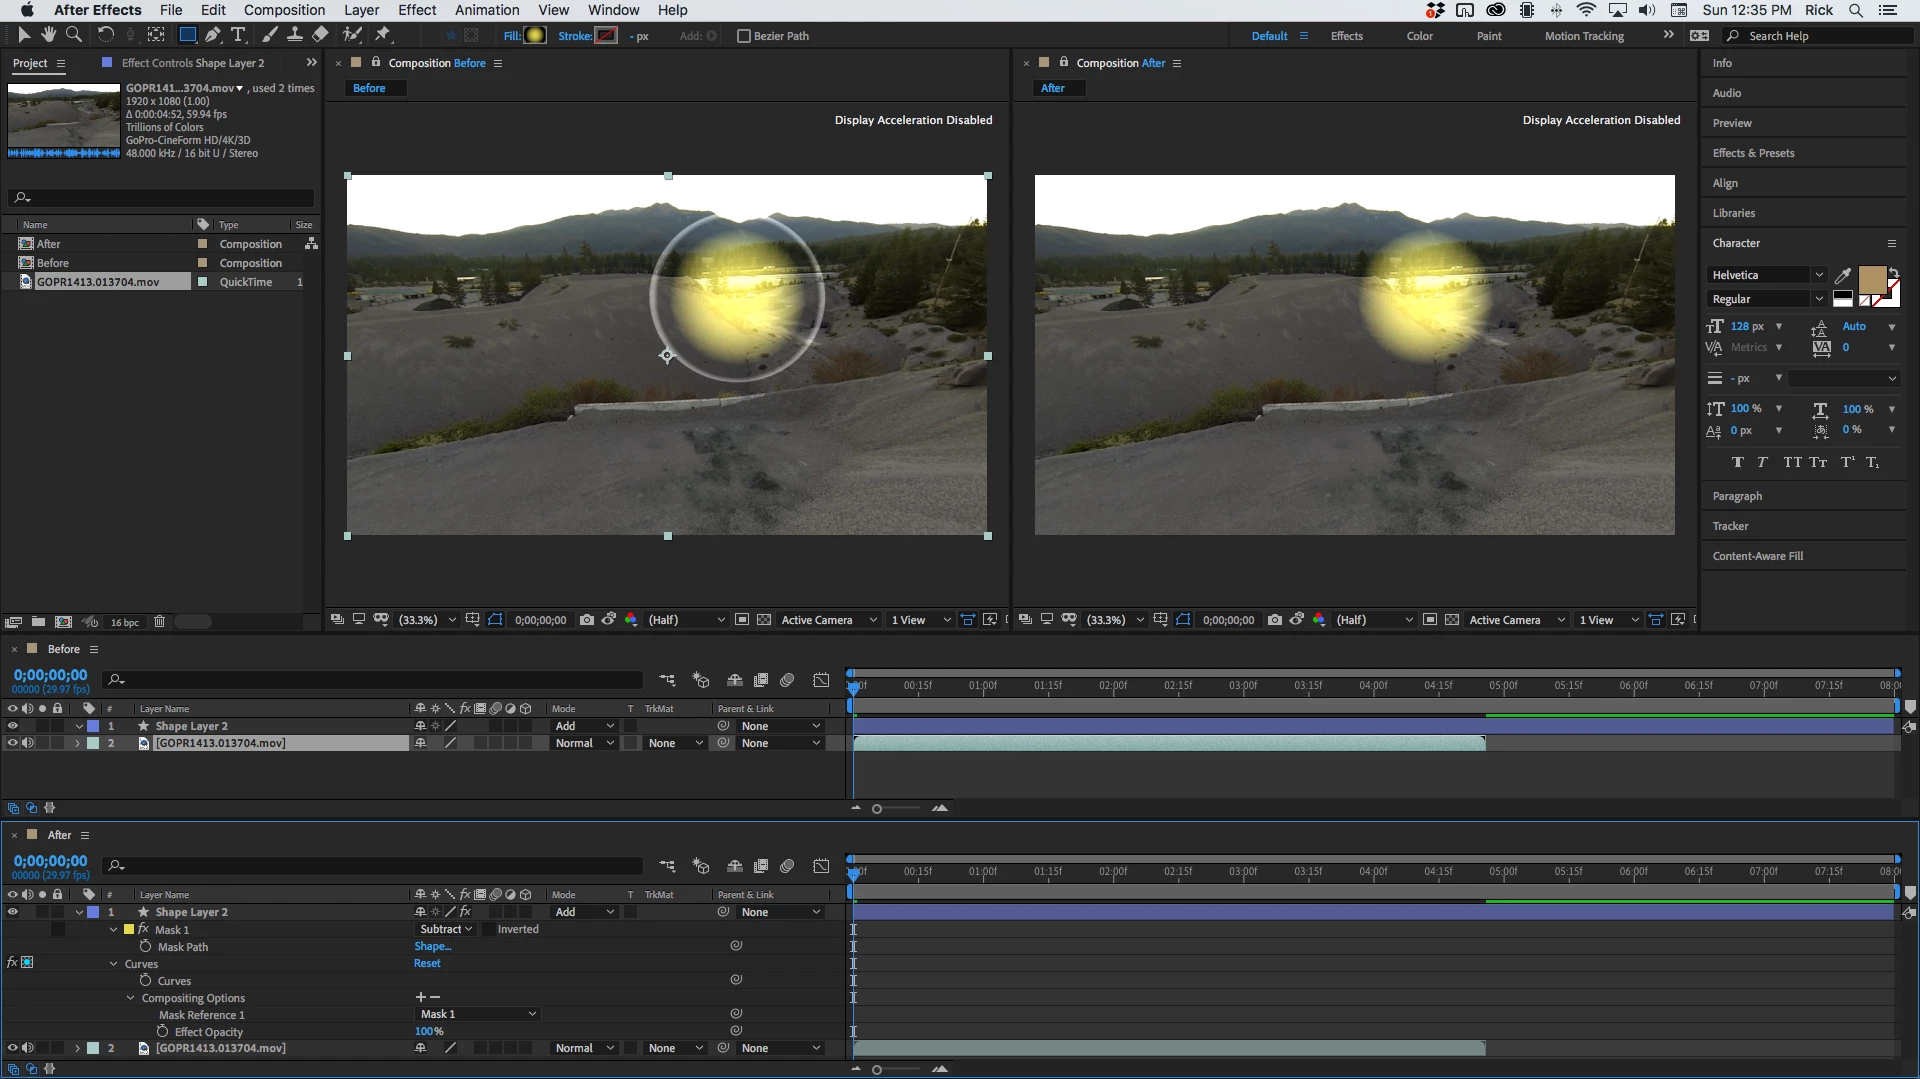Open Spotlight search in the menu bar
The image size is (1920, 1079).
click(1856, 10)
